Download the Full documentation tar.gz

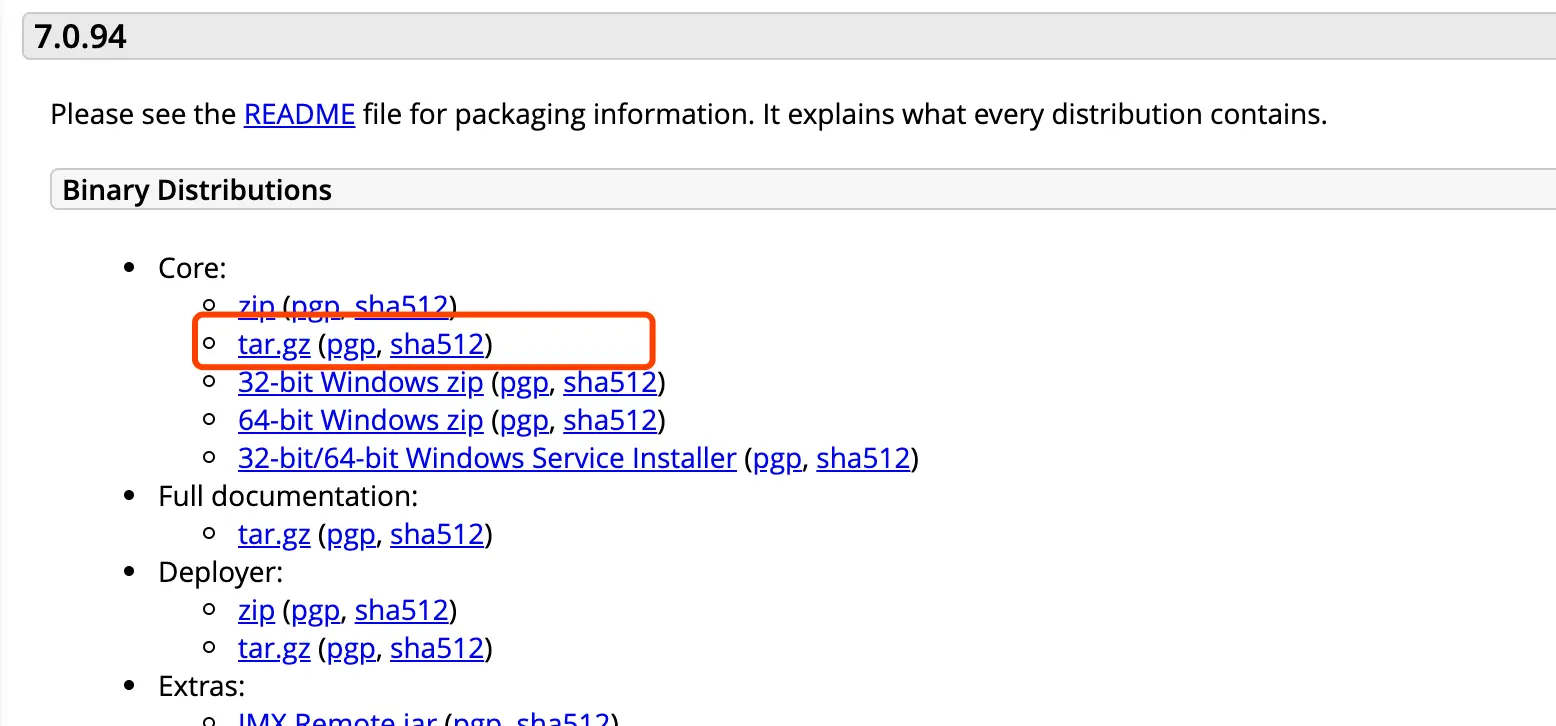274,535
